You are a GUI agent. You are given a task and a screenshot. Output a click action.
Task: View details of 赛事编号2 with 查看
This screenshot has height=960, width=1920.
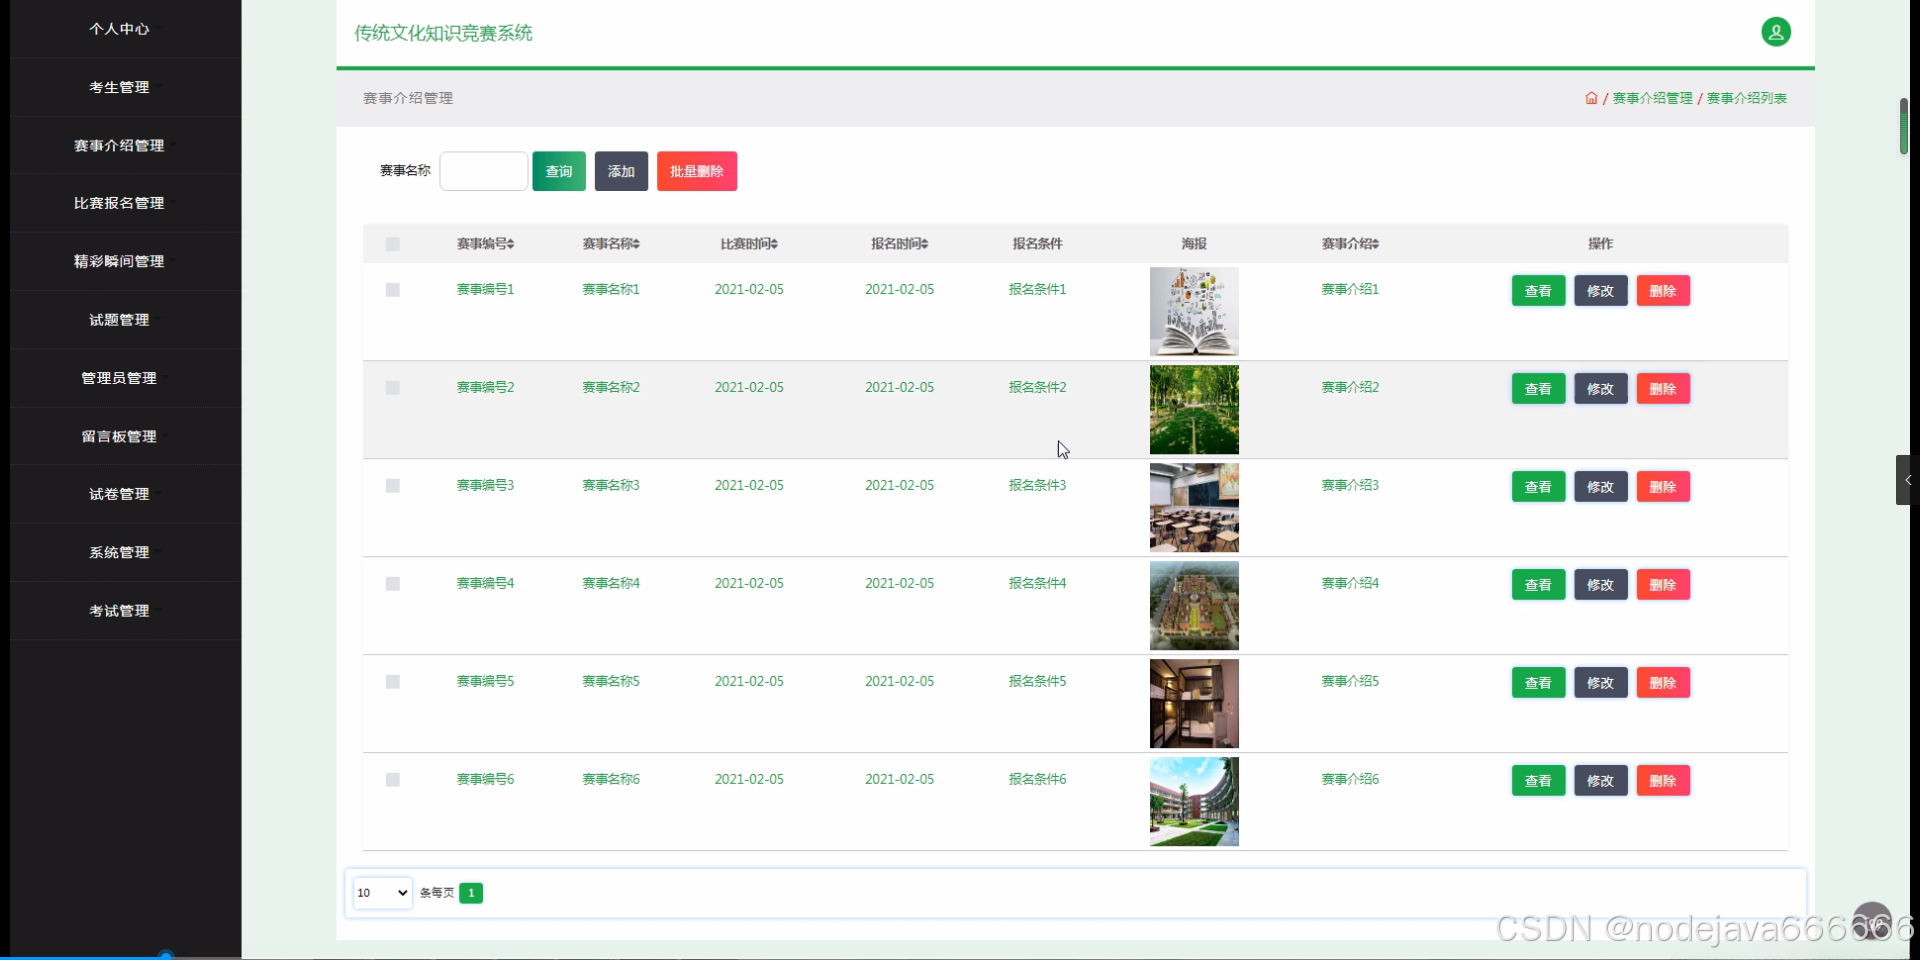click(1538, 389)
